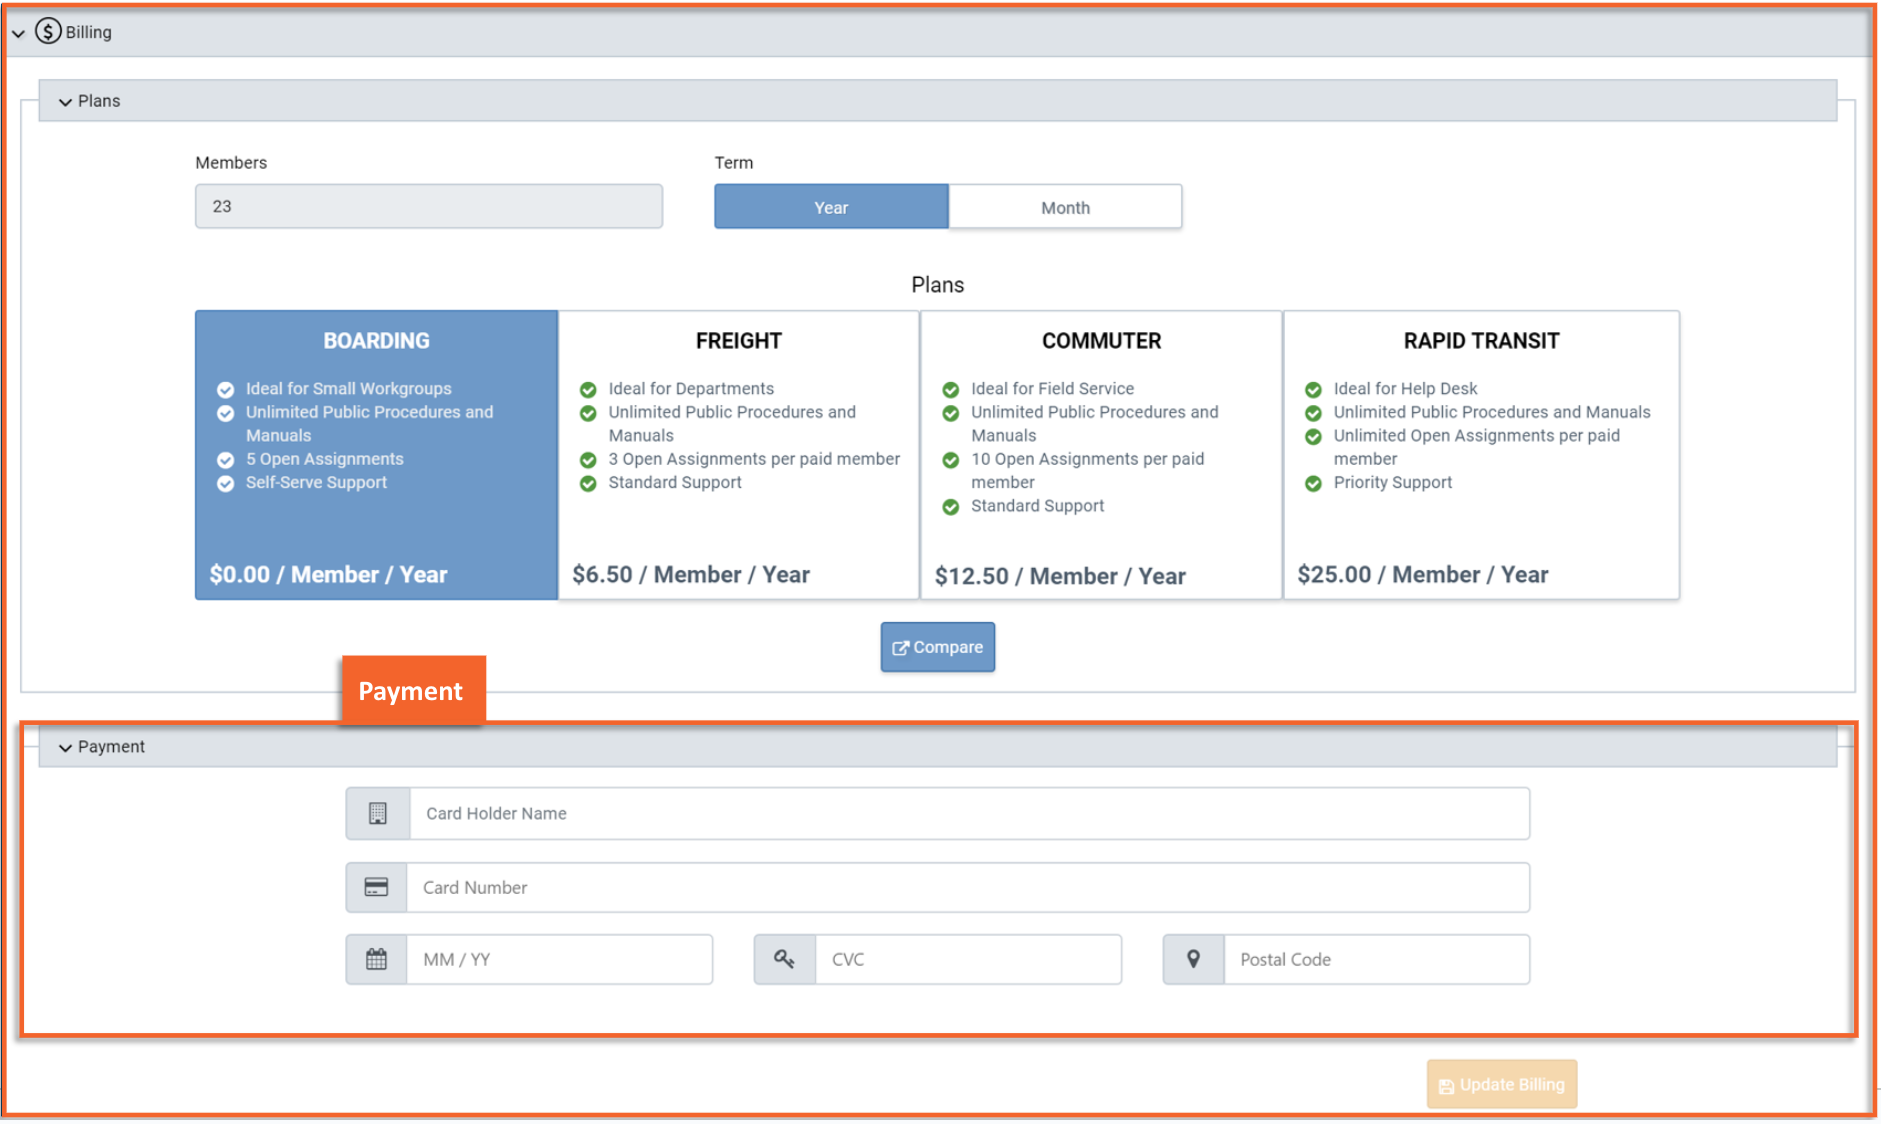
Task: Click the Update Billing button
Action: [1502, 1084]
